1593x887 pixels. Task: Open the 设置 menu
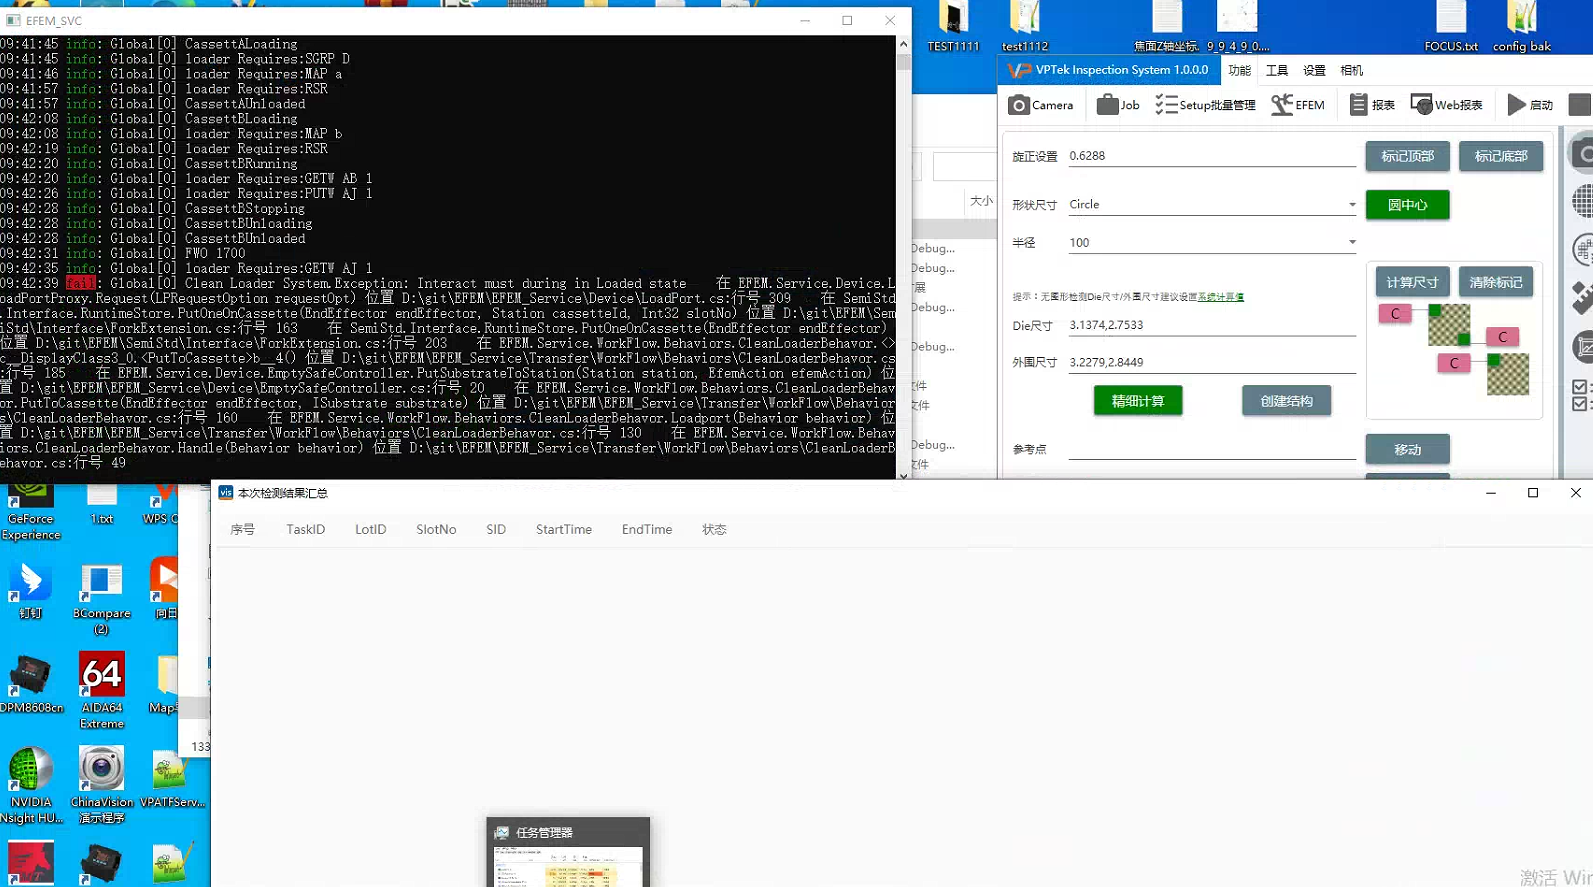(1314, 71)
